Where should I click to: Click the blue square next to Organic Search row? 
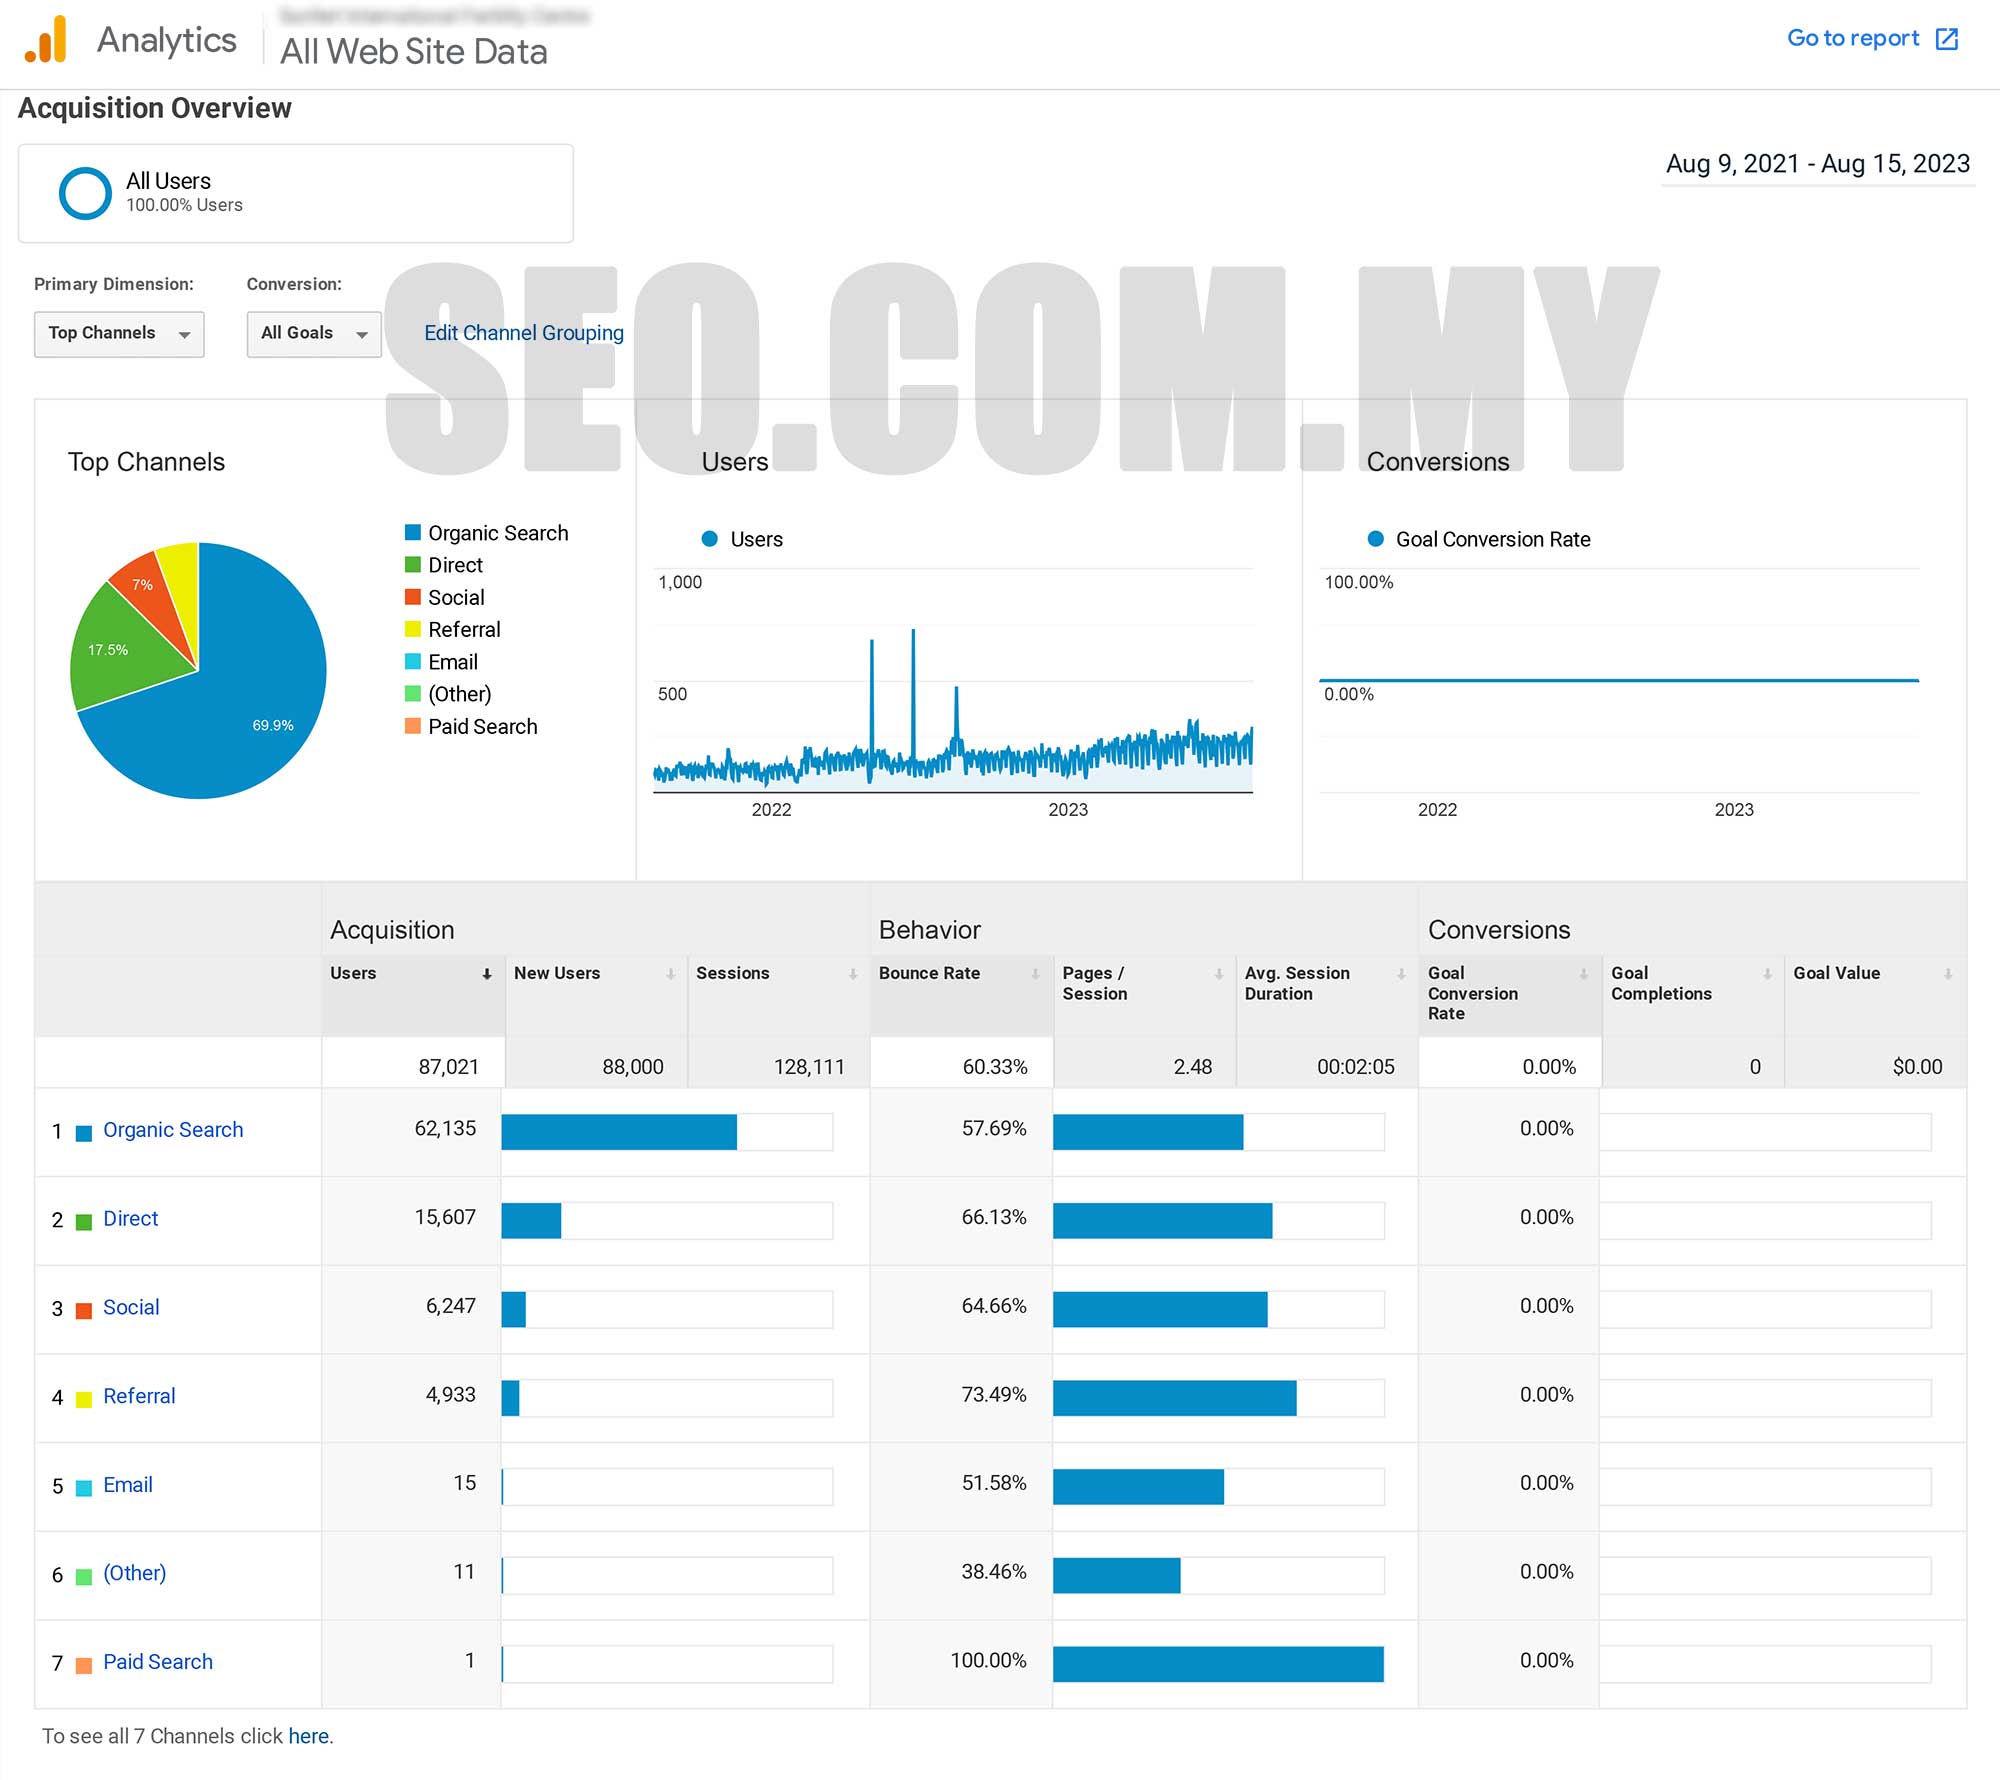(84, 1133)
